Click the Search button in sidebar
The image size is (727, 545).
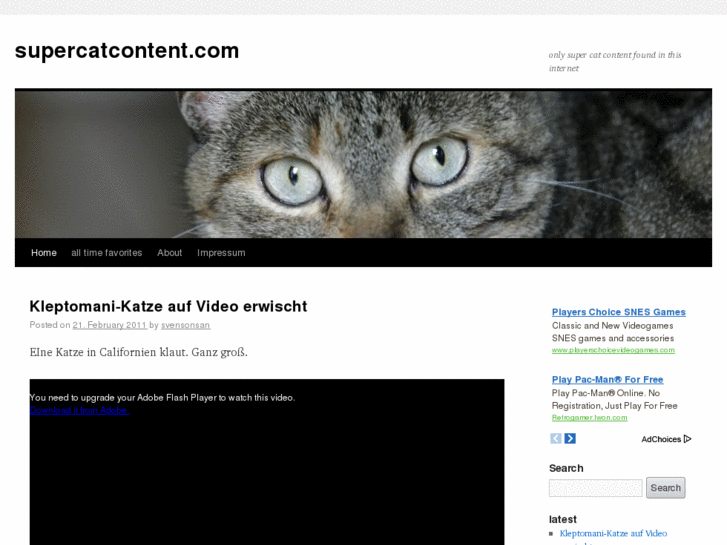(x=665, y=488)
